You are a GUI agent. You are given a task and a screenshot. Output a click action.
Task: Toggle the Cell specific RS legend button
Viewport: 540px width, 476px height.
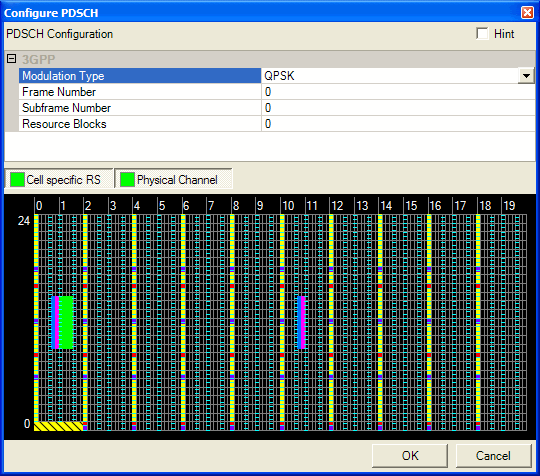59,178
